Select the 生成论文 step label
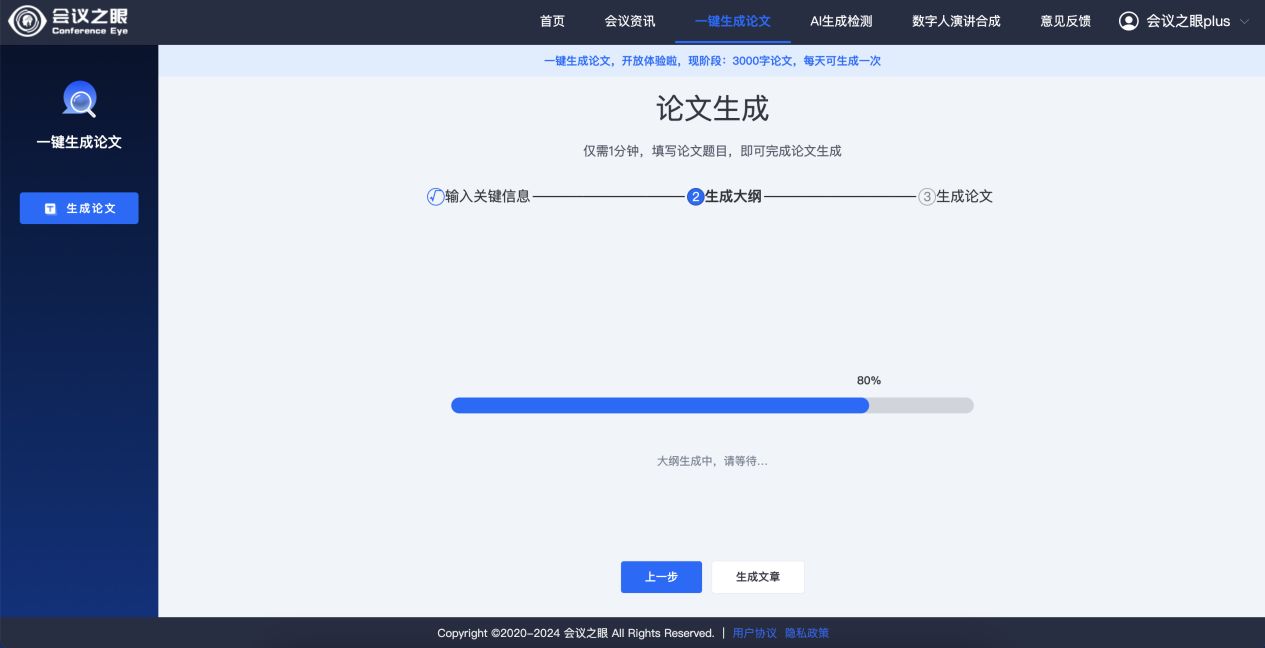The width and height of the screenshot is (1265, 648). tap(964, 197)
